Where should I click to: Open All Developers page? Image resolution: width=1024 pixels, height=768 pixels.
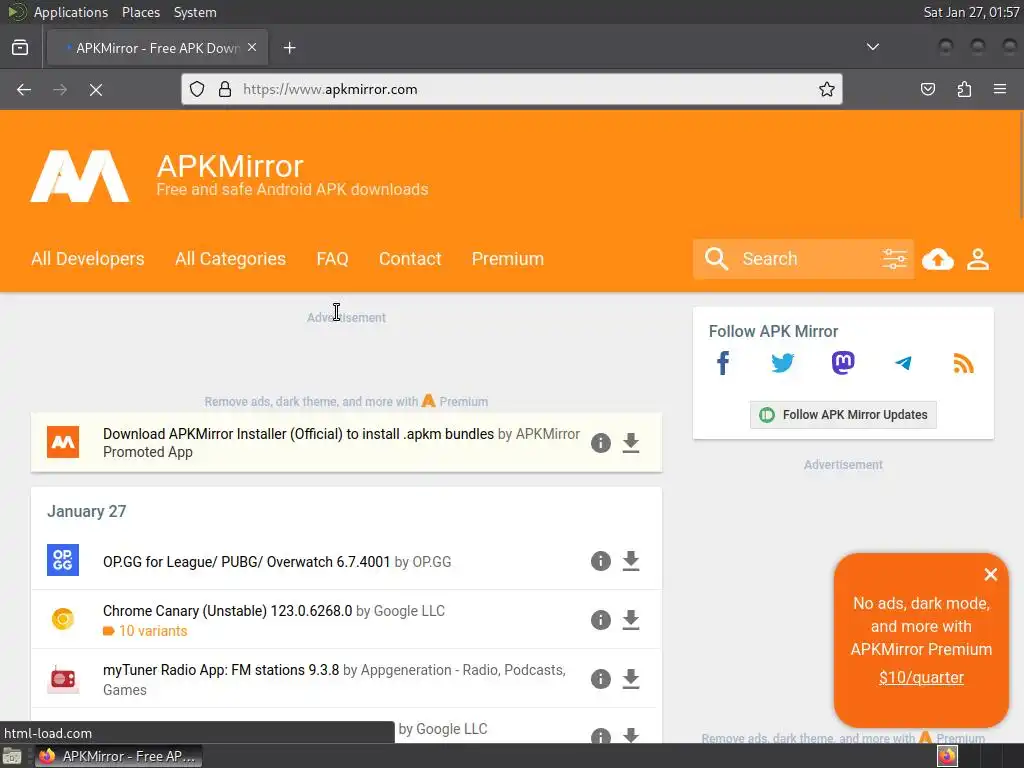88,259
